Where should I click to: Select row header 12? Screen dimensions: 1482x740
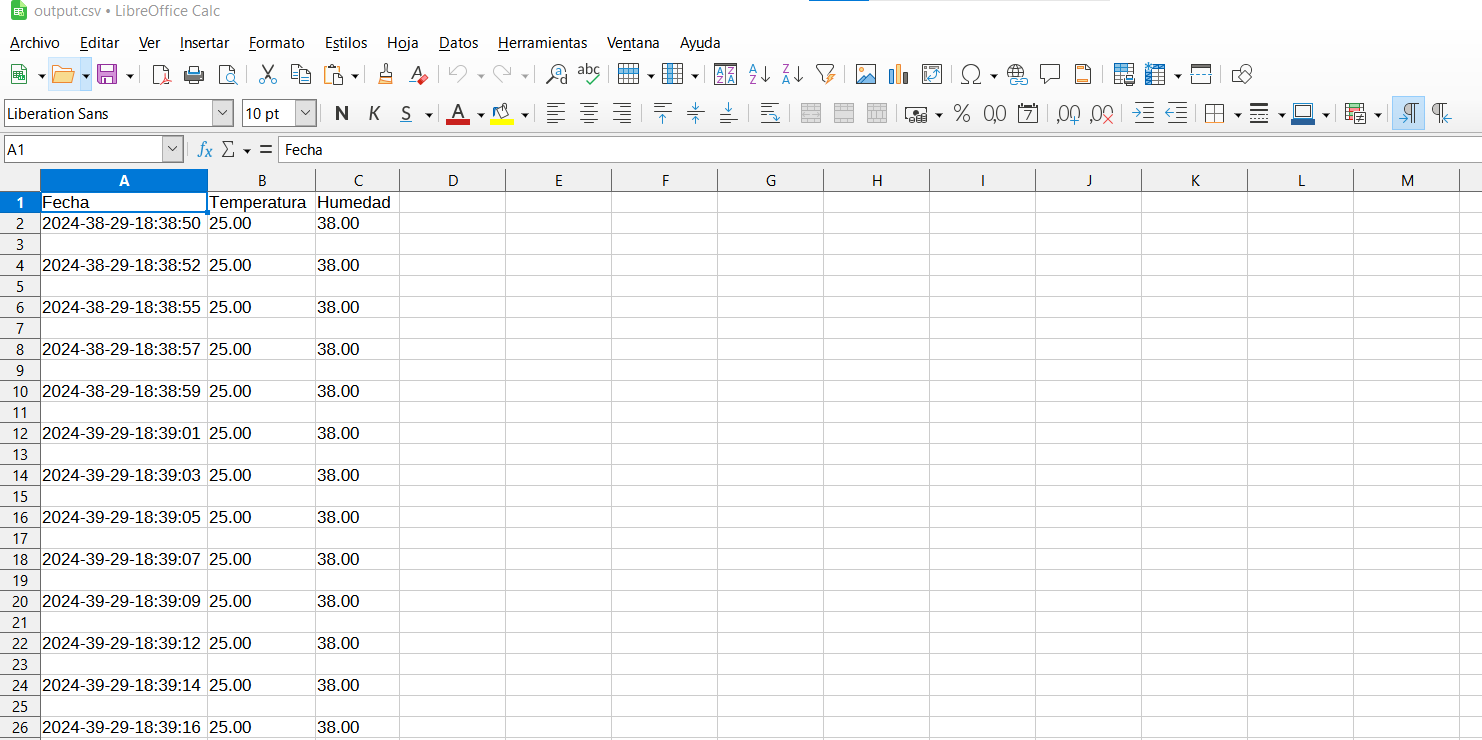point(20,434)
